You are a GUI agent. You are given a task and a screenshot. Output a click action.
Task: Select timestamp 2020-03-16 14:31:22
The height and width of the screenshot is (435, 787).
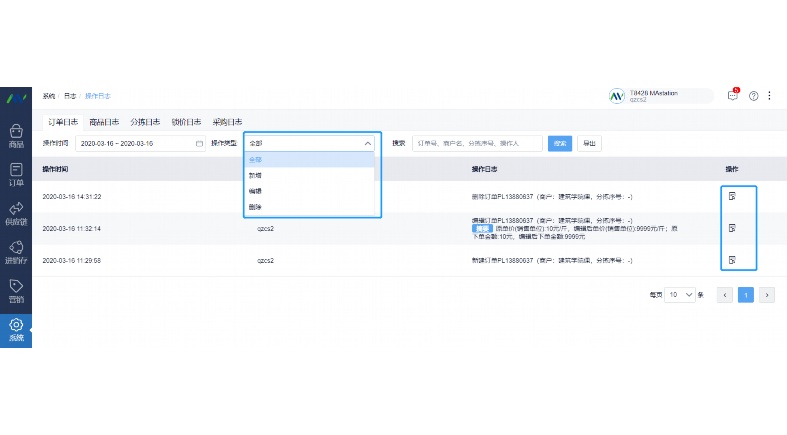(x=72, y=197)
